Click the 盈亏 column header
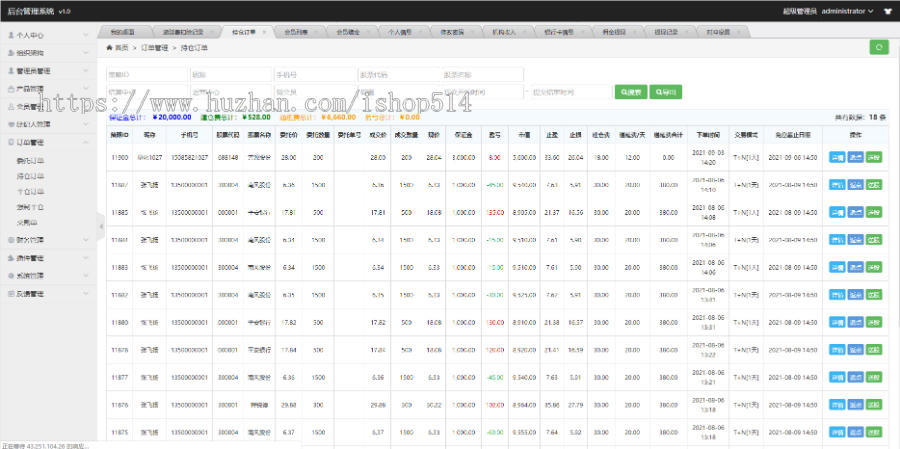The height and width of the screenshot is (449, 900). point(493,135)
